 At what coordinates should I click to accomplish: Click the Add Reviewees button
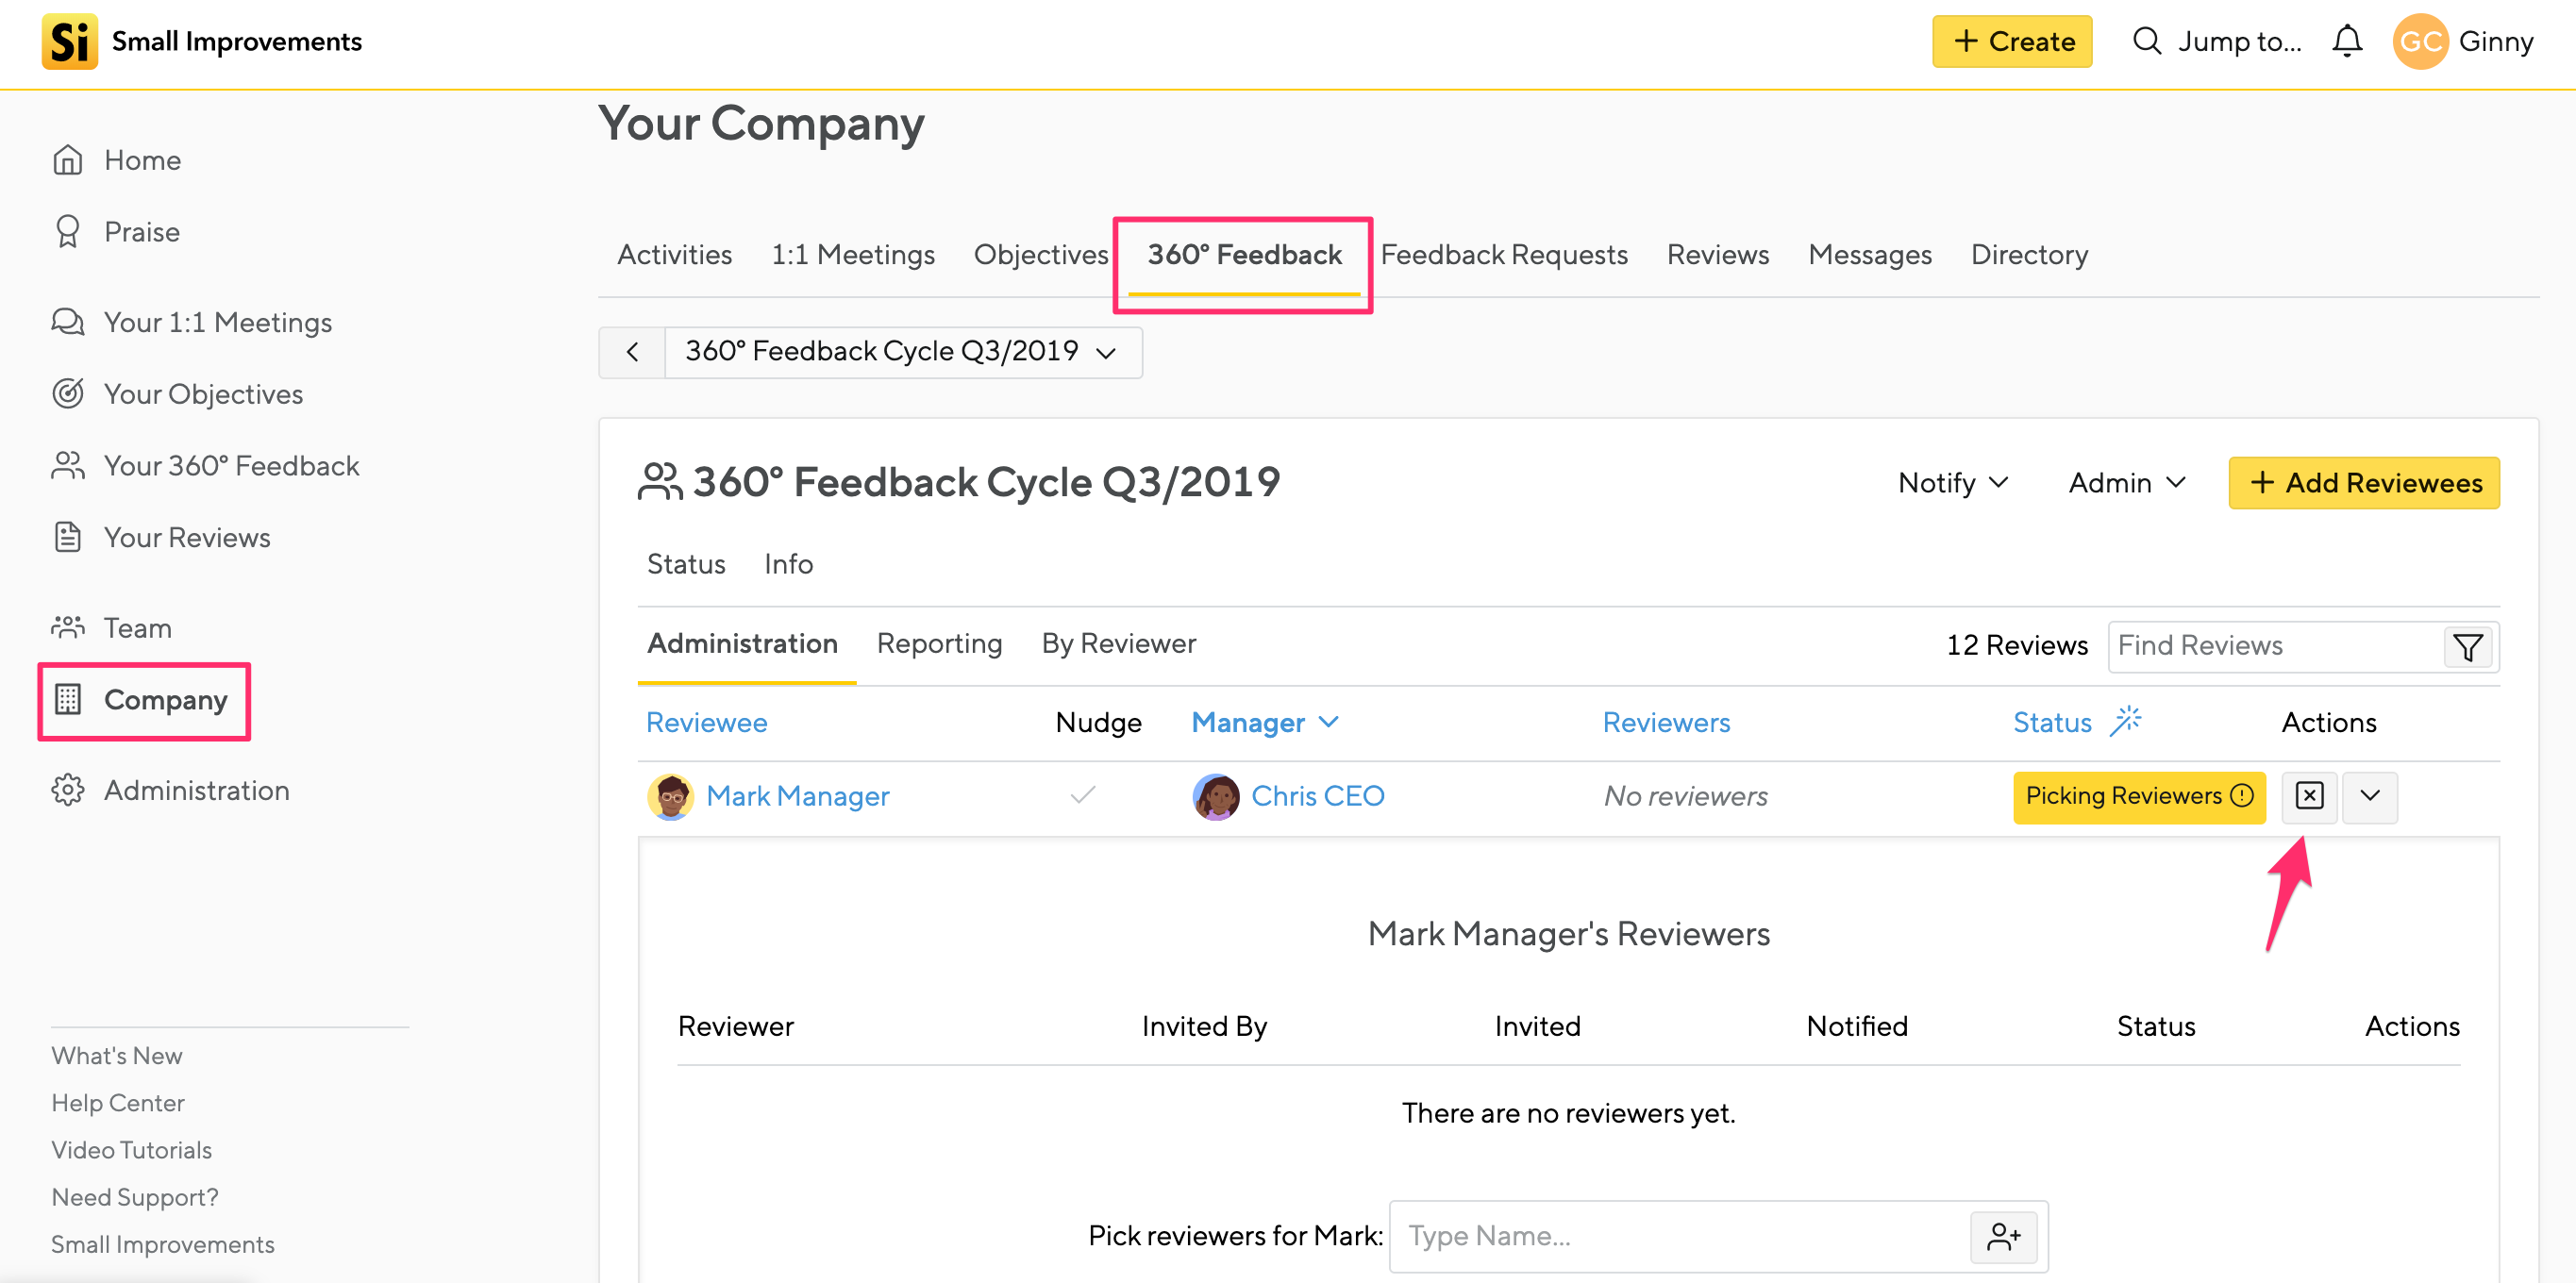click(2363, 483)
